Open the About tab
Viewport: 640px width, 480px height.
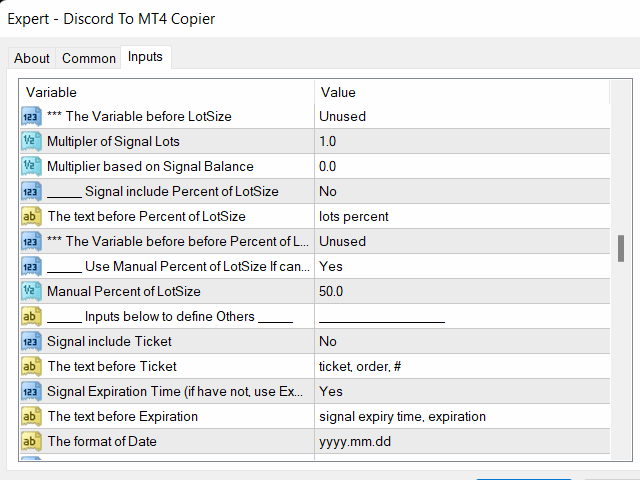click(x=31, y=58)
